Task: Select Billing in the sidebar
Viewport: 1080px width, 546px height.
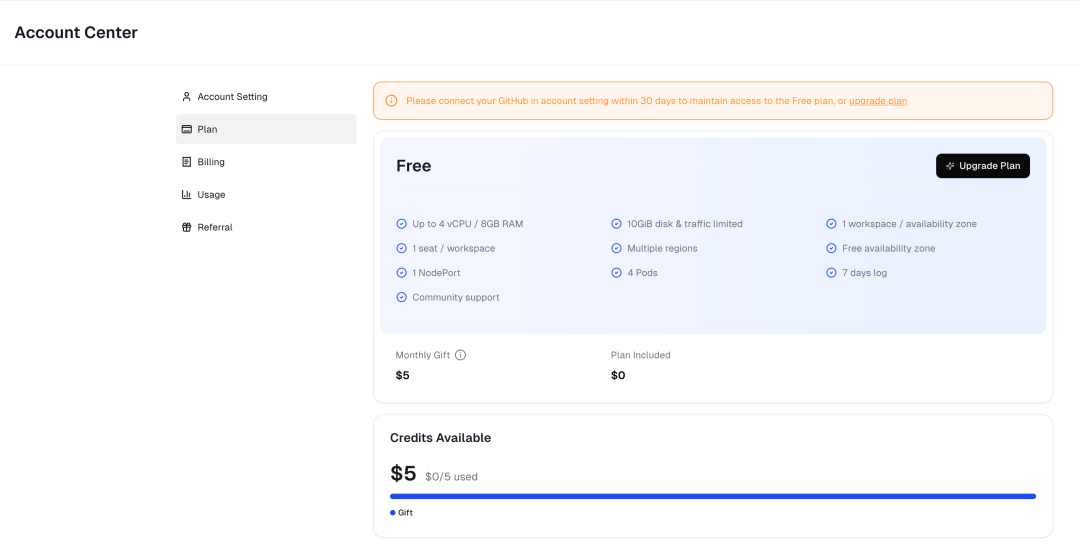Action: (x=211, y=162)
